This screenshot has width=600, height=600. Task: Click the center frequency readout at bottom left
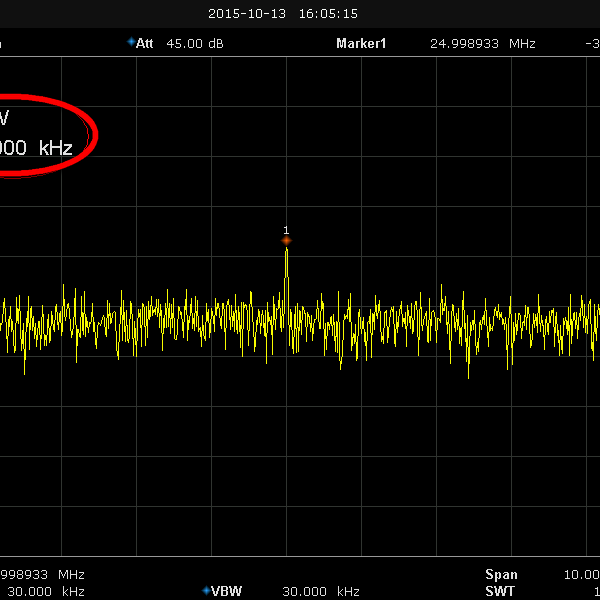coord(42,574)
